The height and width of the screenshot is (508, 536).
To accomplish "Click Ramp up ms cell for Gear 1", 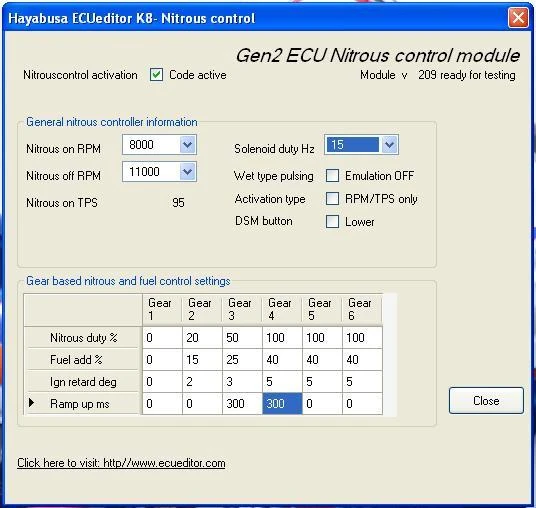I will [x=162, y=404].
